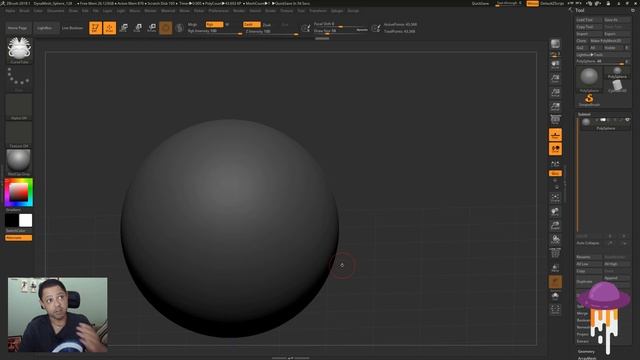This screenshot has height=360, width=640.
Task: Open the stroke type popup
Action: [19, 79]
